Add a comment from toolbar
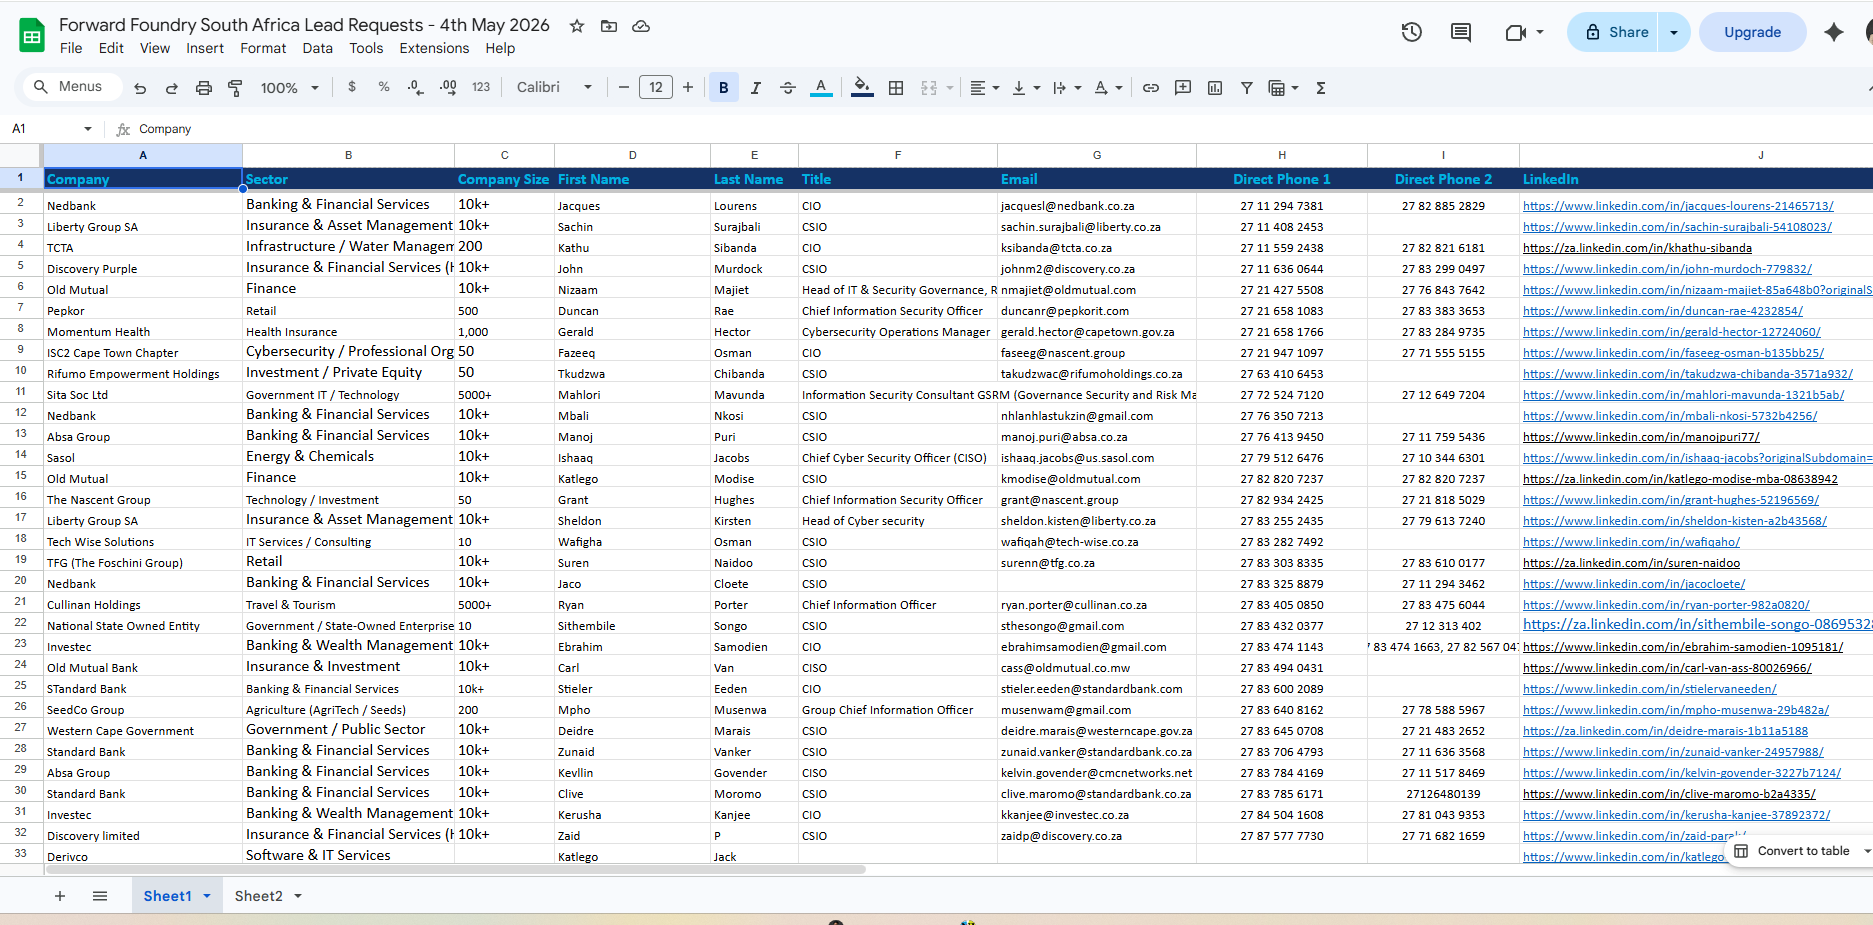The image size is (1873, 925). coord(1183,88)
